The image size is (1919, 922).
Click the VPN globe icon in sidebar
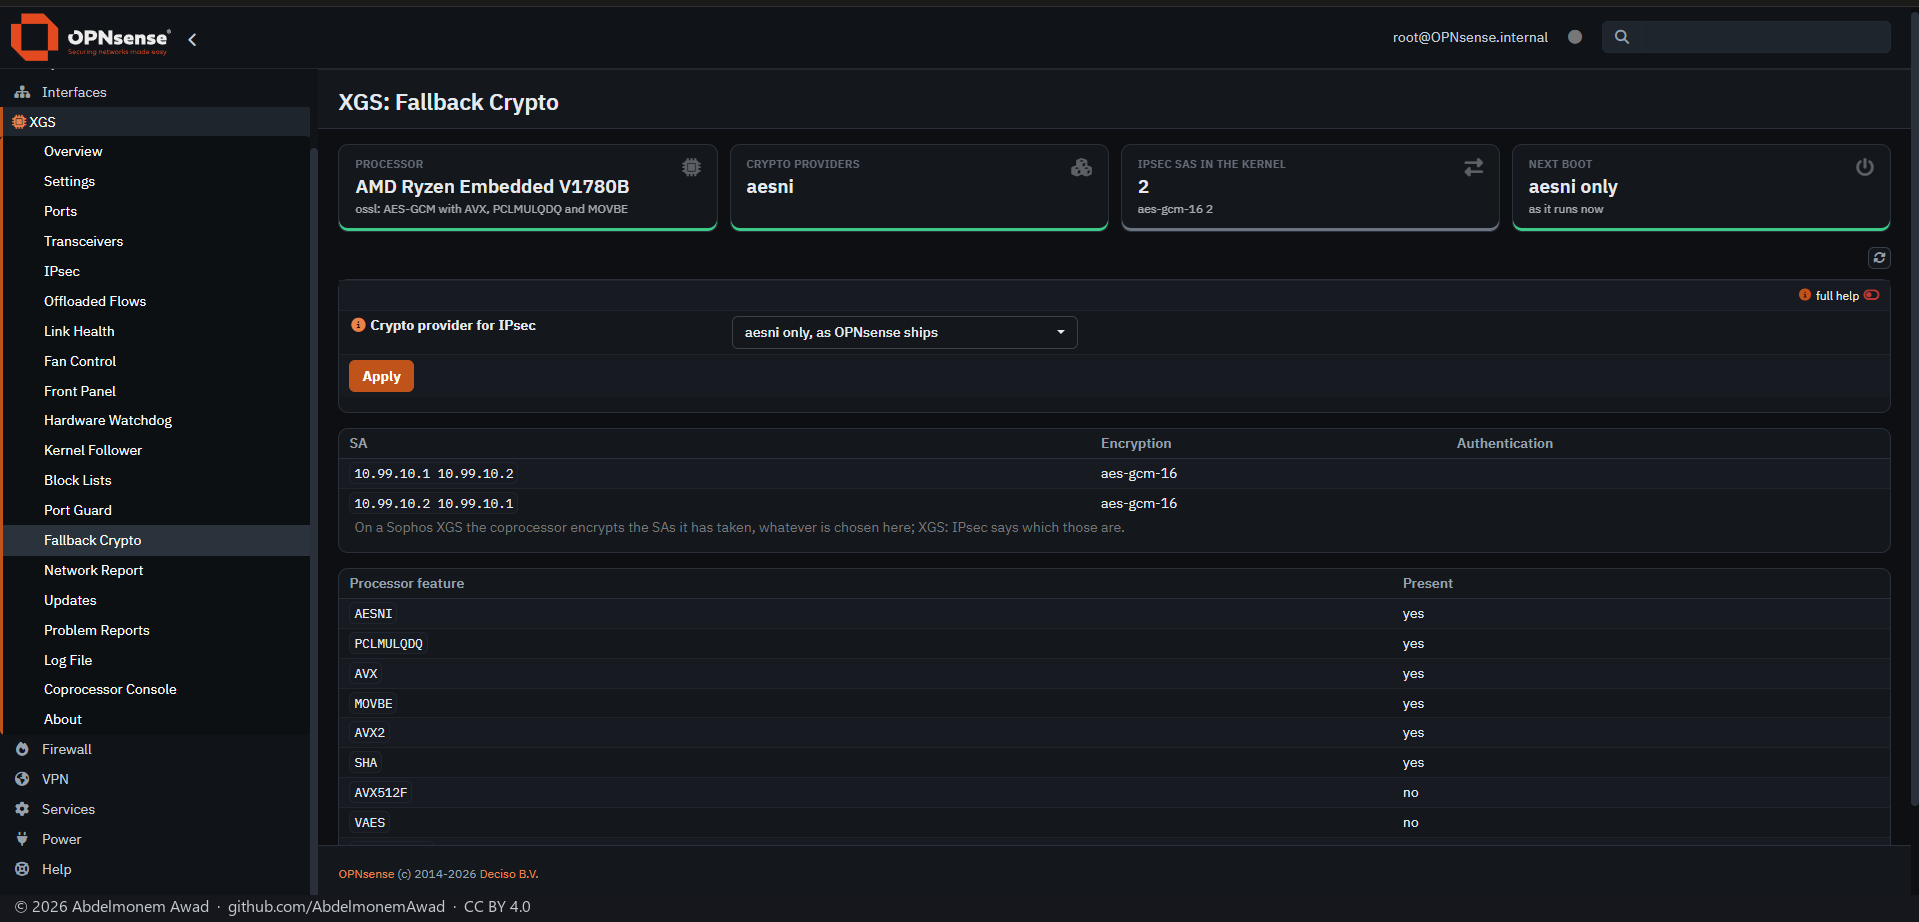click(22, 779)
